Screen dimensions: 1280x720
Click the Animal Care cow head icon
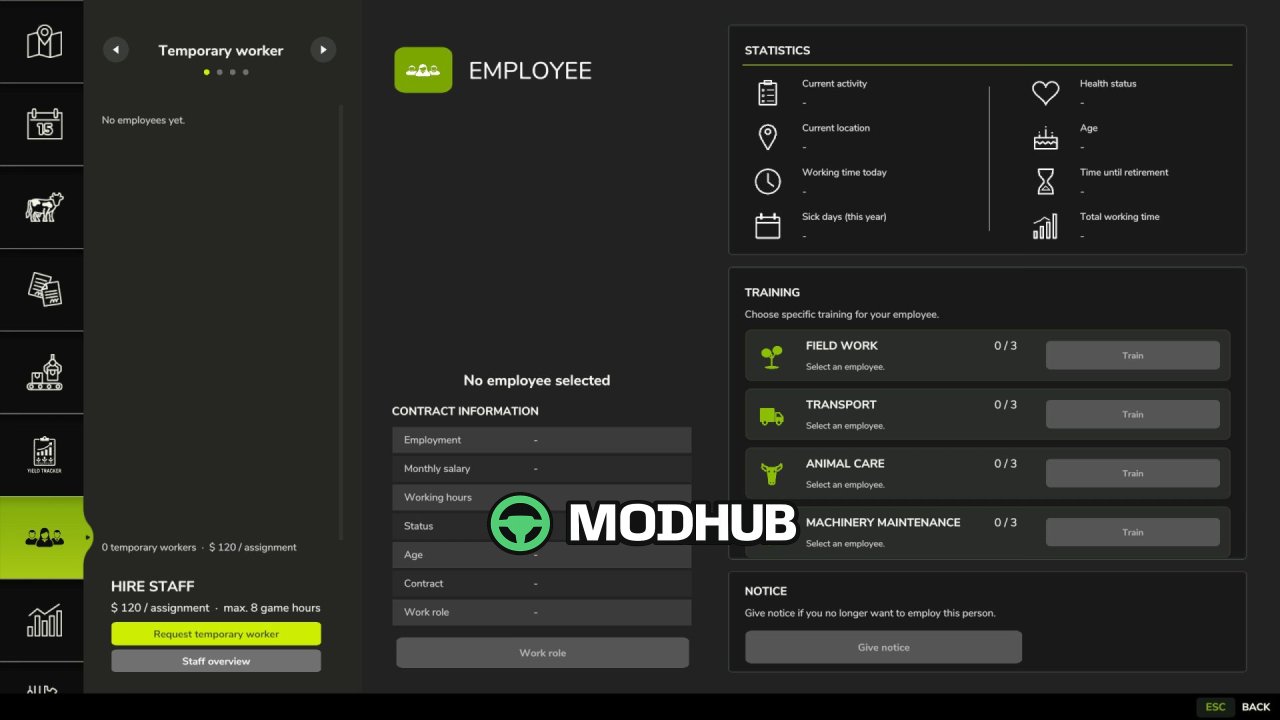pos(771,474)
